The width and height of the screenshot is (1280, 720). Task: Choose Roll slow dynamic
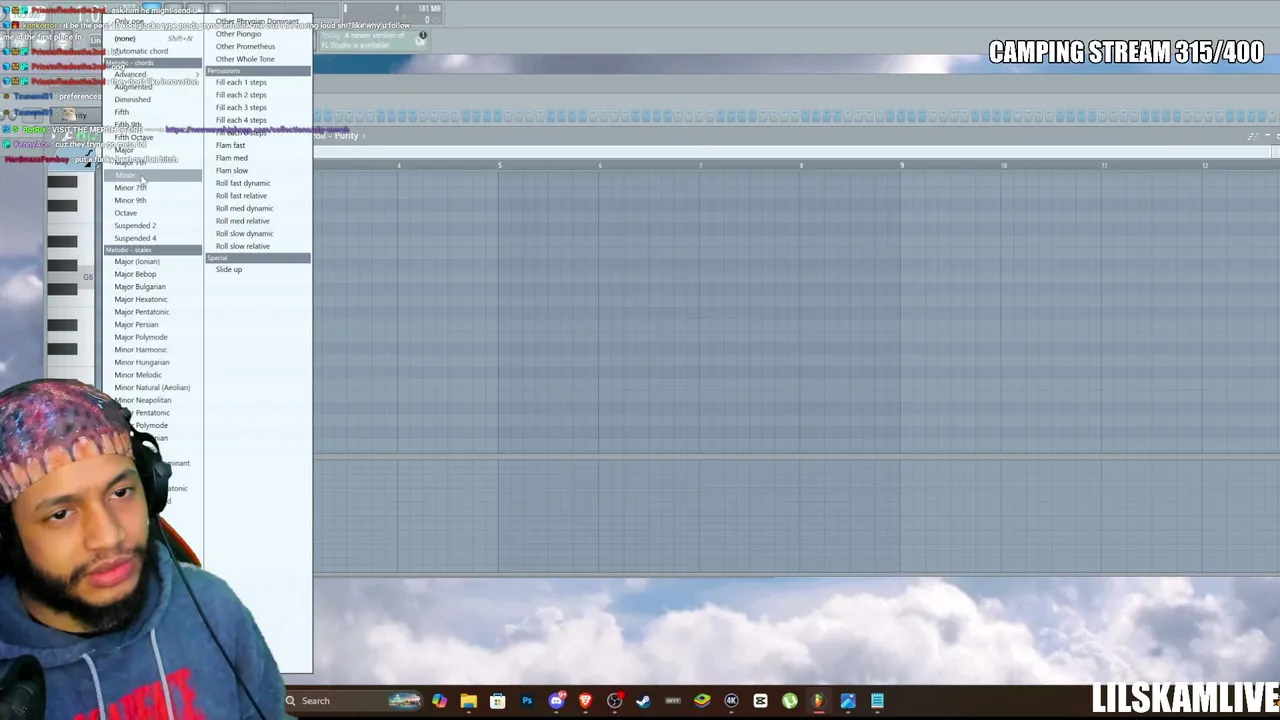(x=258, y=233)
